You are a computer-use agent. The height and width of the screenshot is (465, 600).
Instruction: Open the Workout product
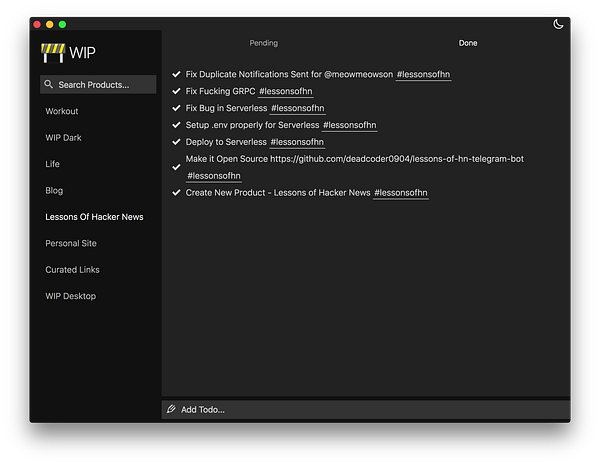(62, 111)
